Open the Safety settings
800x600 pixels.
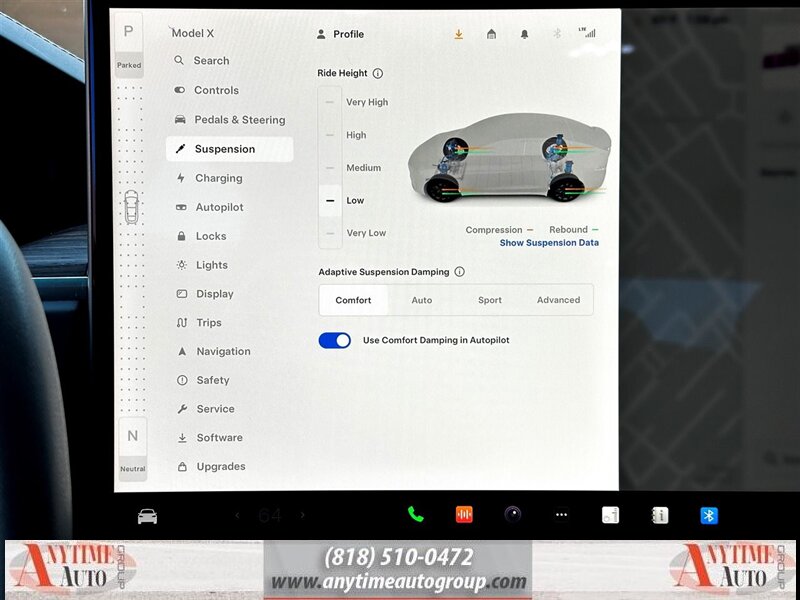point(203,380)
